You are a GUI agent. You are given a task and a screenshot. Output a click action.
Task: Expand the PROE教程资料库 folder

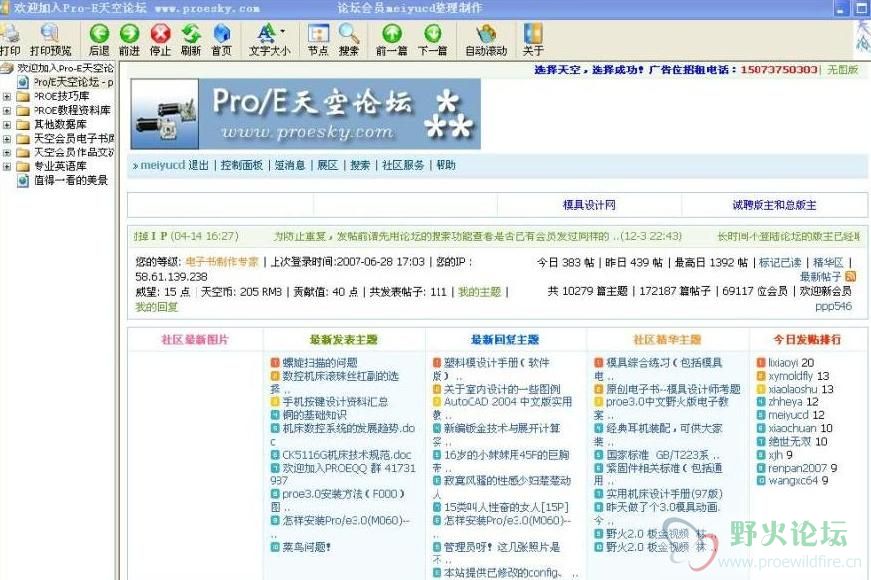coord(7,111)
